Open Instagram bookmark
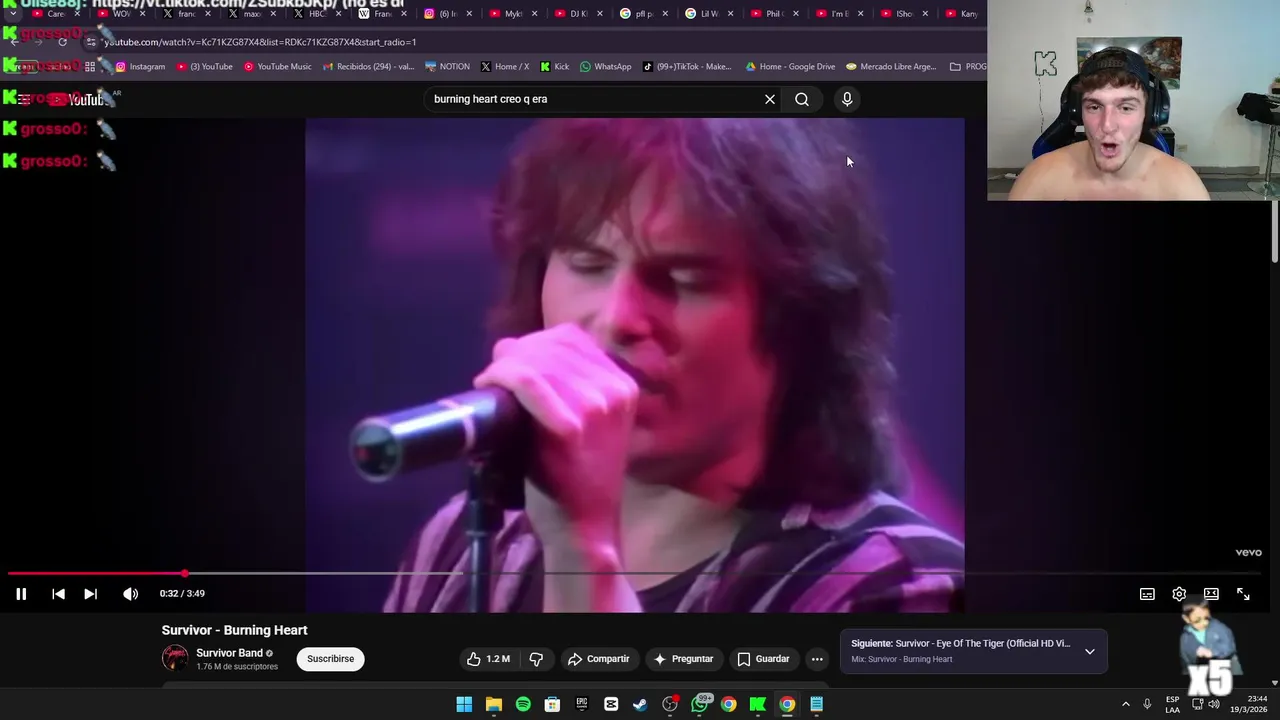Viewport: 1280px width, 720px height. pos(140,67)
